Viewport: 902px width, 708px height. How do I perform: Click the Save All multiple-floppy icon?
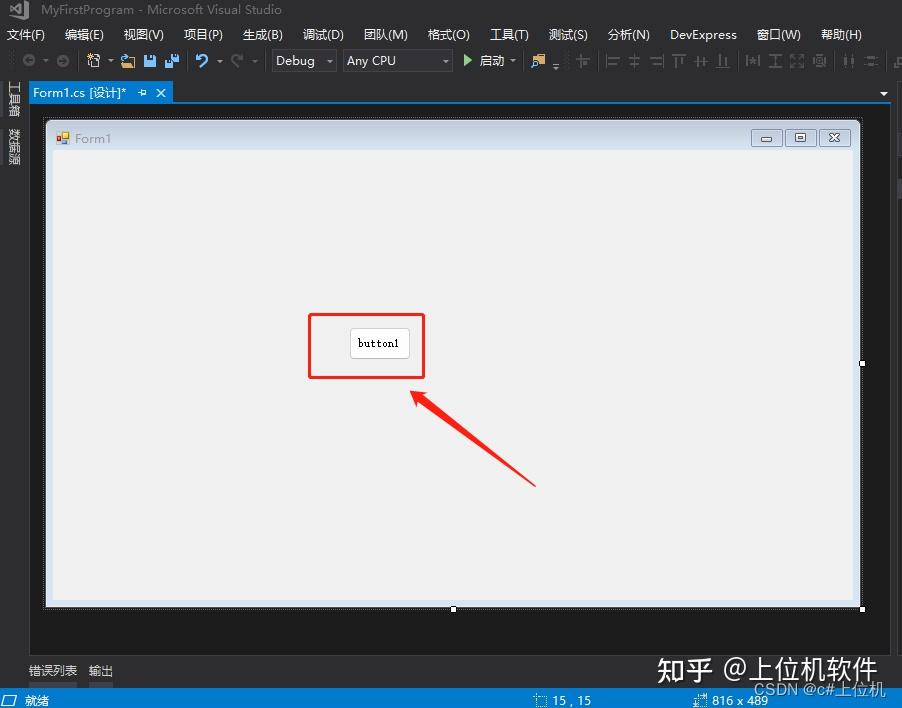(x=172, y=60)
